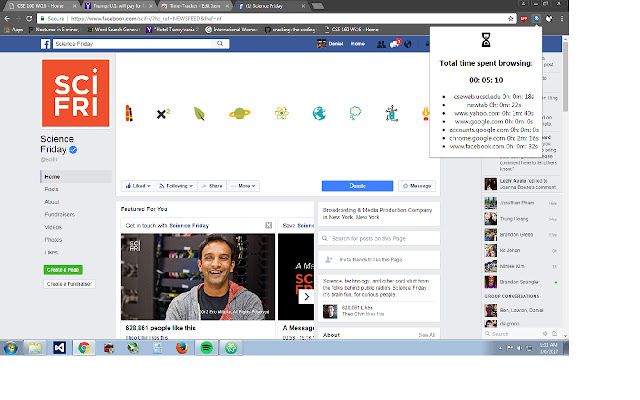This screenshot has height=400, width=640.
Task: Select the Fundraisers menu item
Action: 60,214
